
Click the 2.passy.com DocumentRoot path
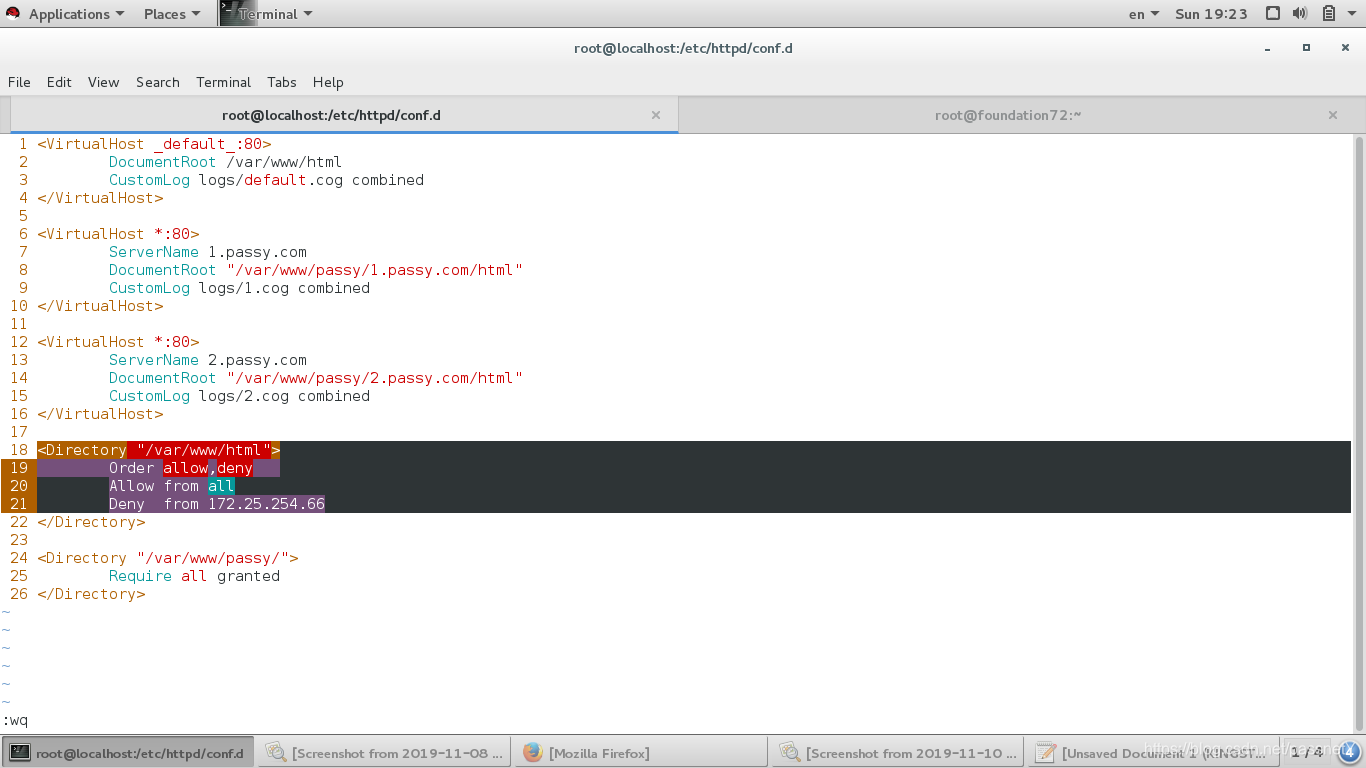tap(375, 378)
